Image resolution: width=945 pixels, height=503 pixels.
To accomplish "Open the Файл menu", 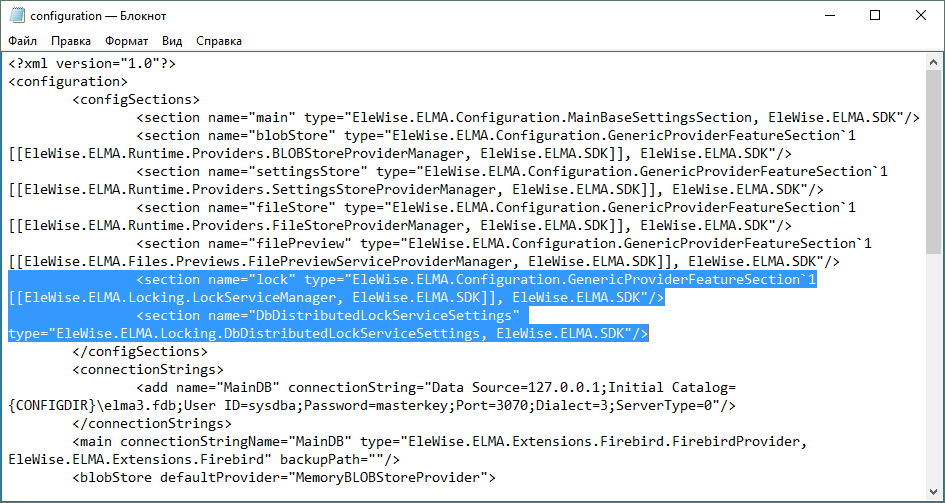I will coord(23,41).
